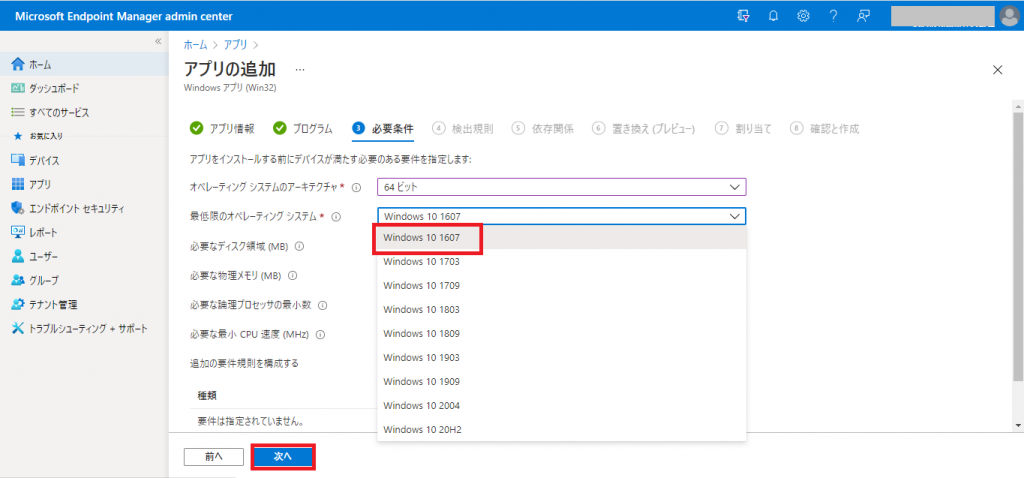Click the vertical scrollbar of the blade
The image size is (1024, 478).
coord(1017,245)
